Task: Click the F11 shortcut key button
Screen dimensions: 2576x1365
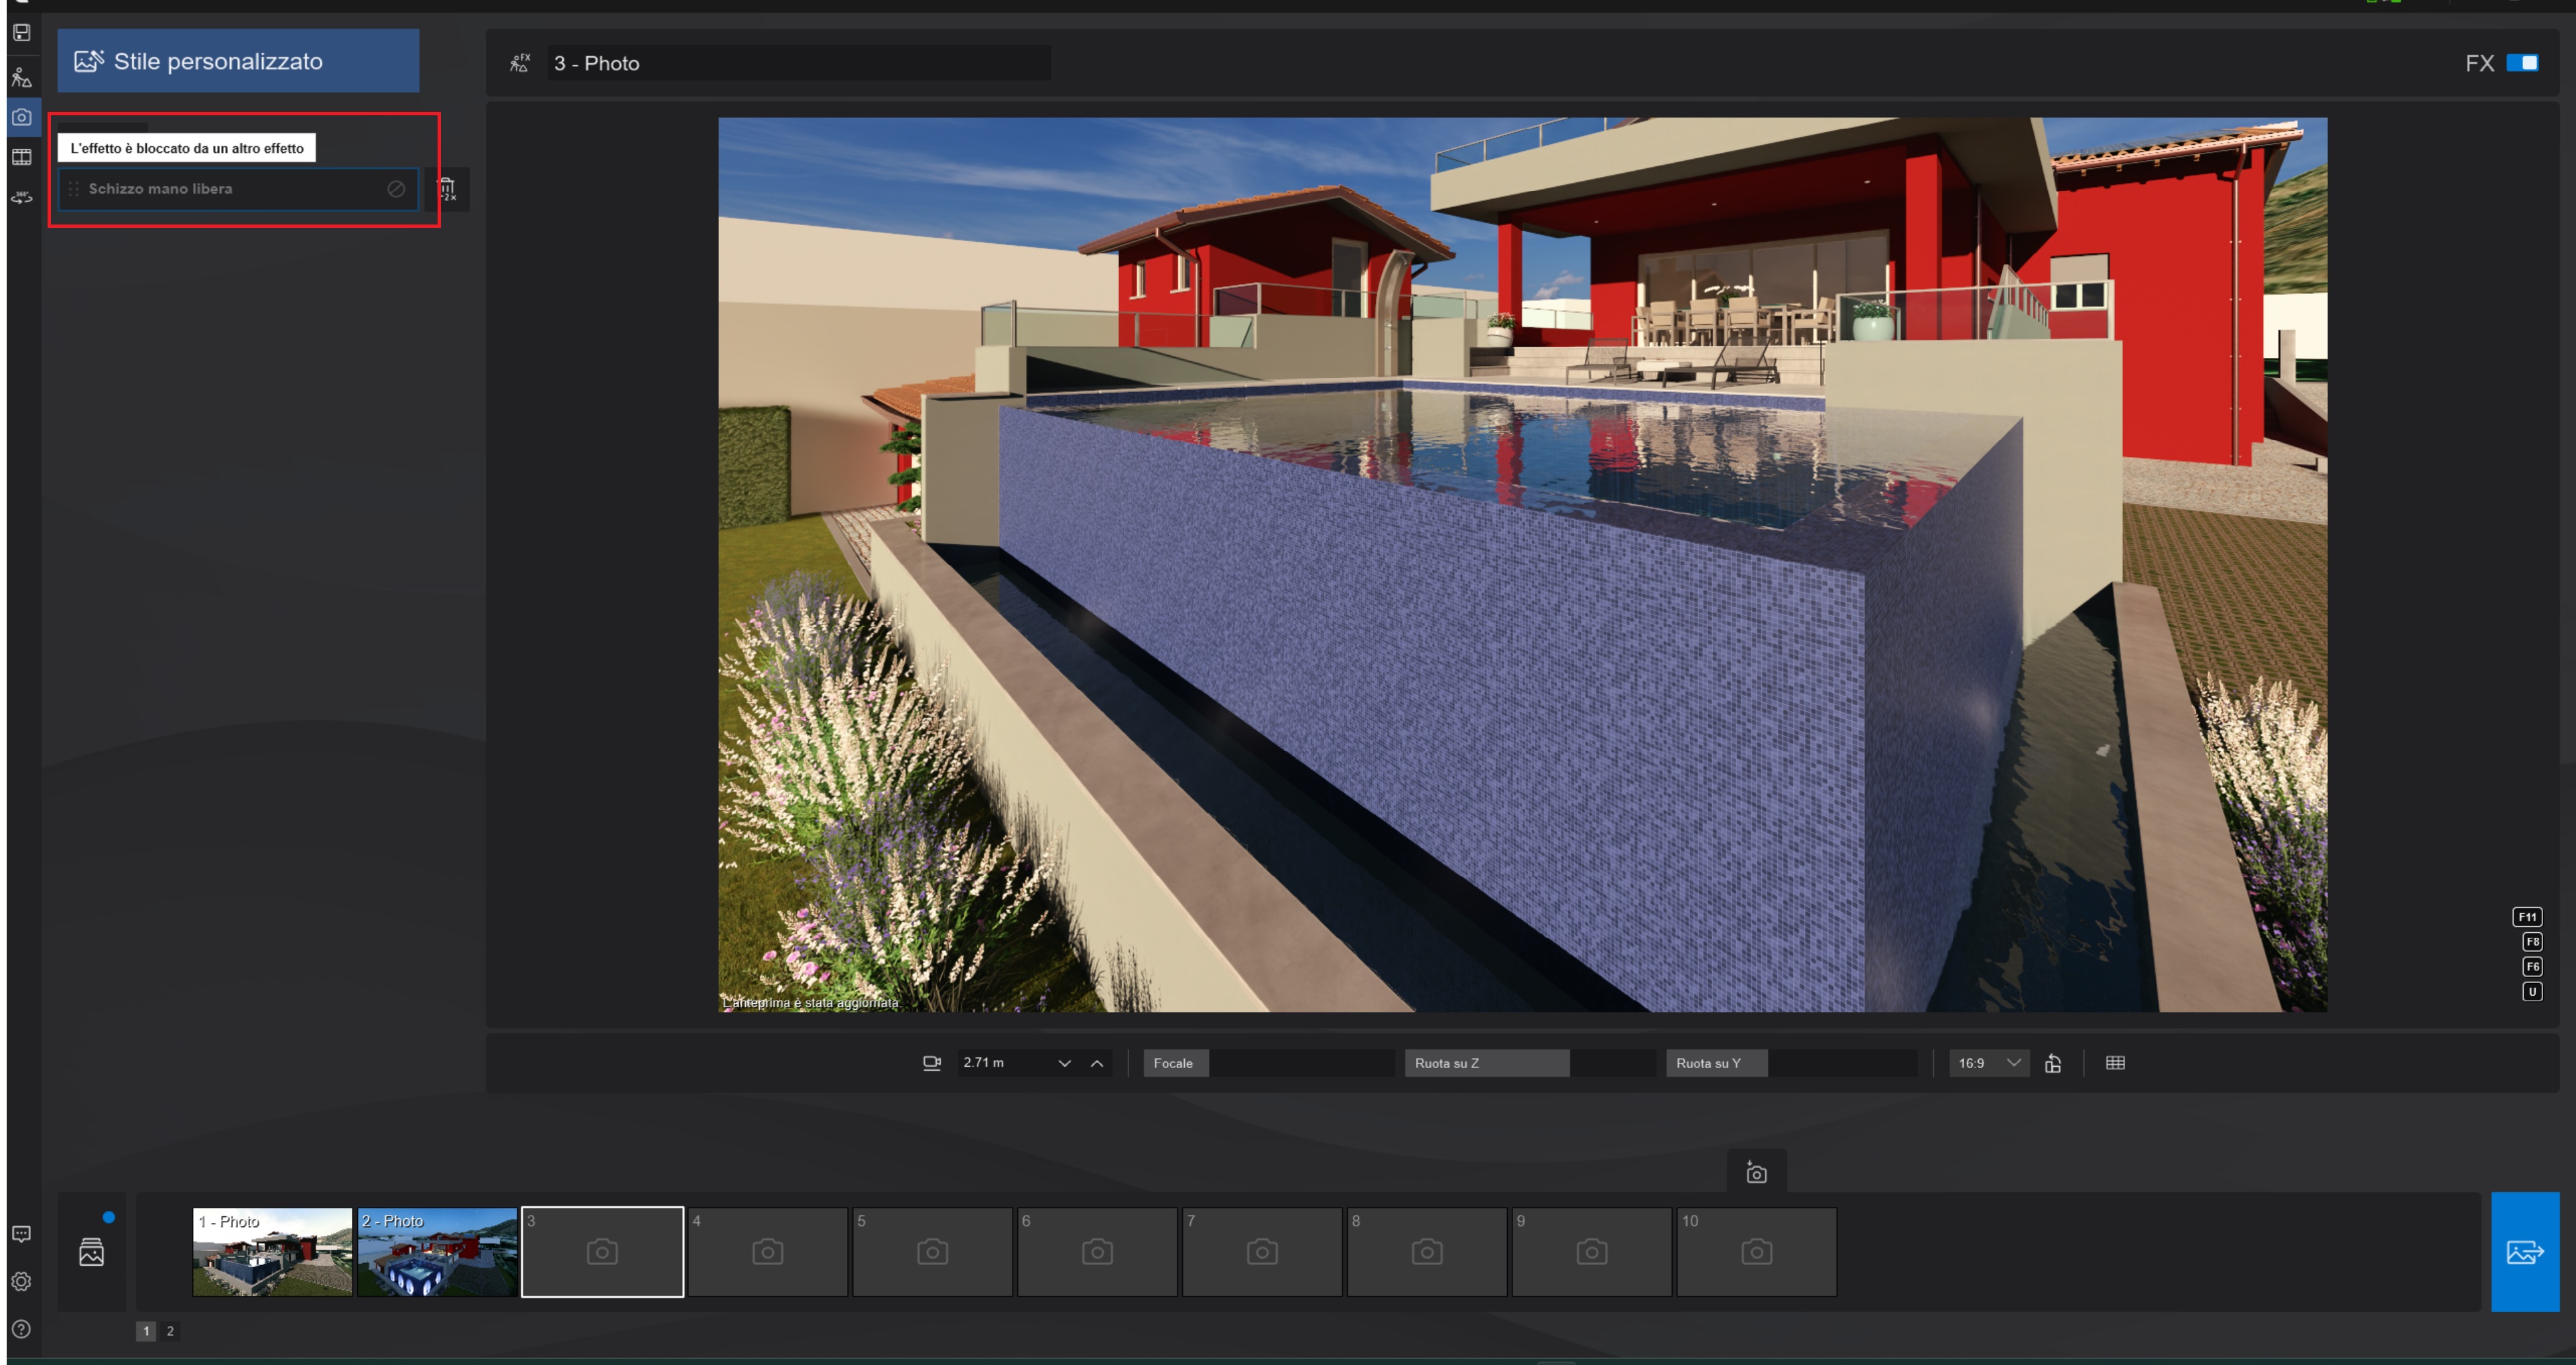Action: (x=2527, y=917)
